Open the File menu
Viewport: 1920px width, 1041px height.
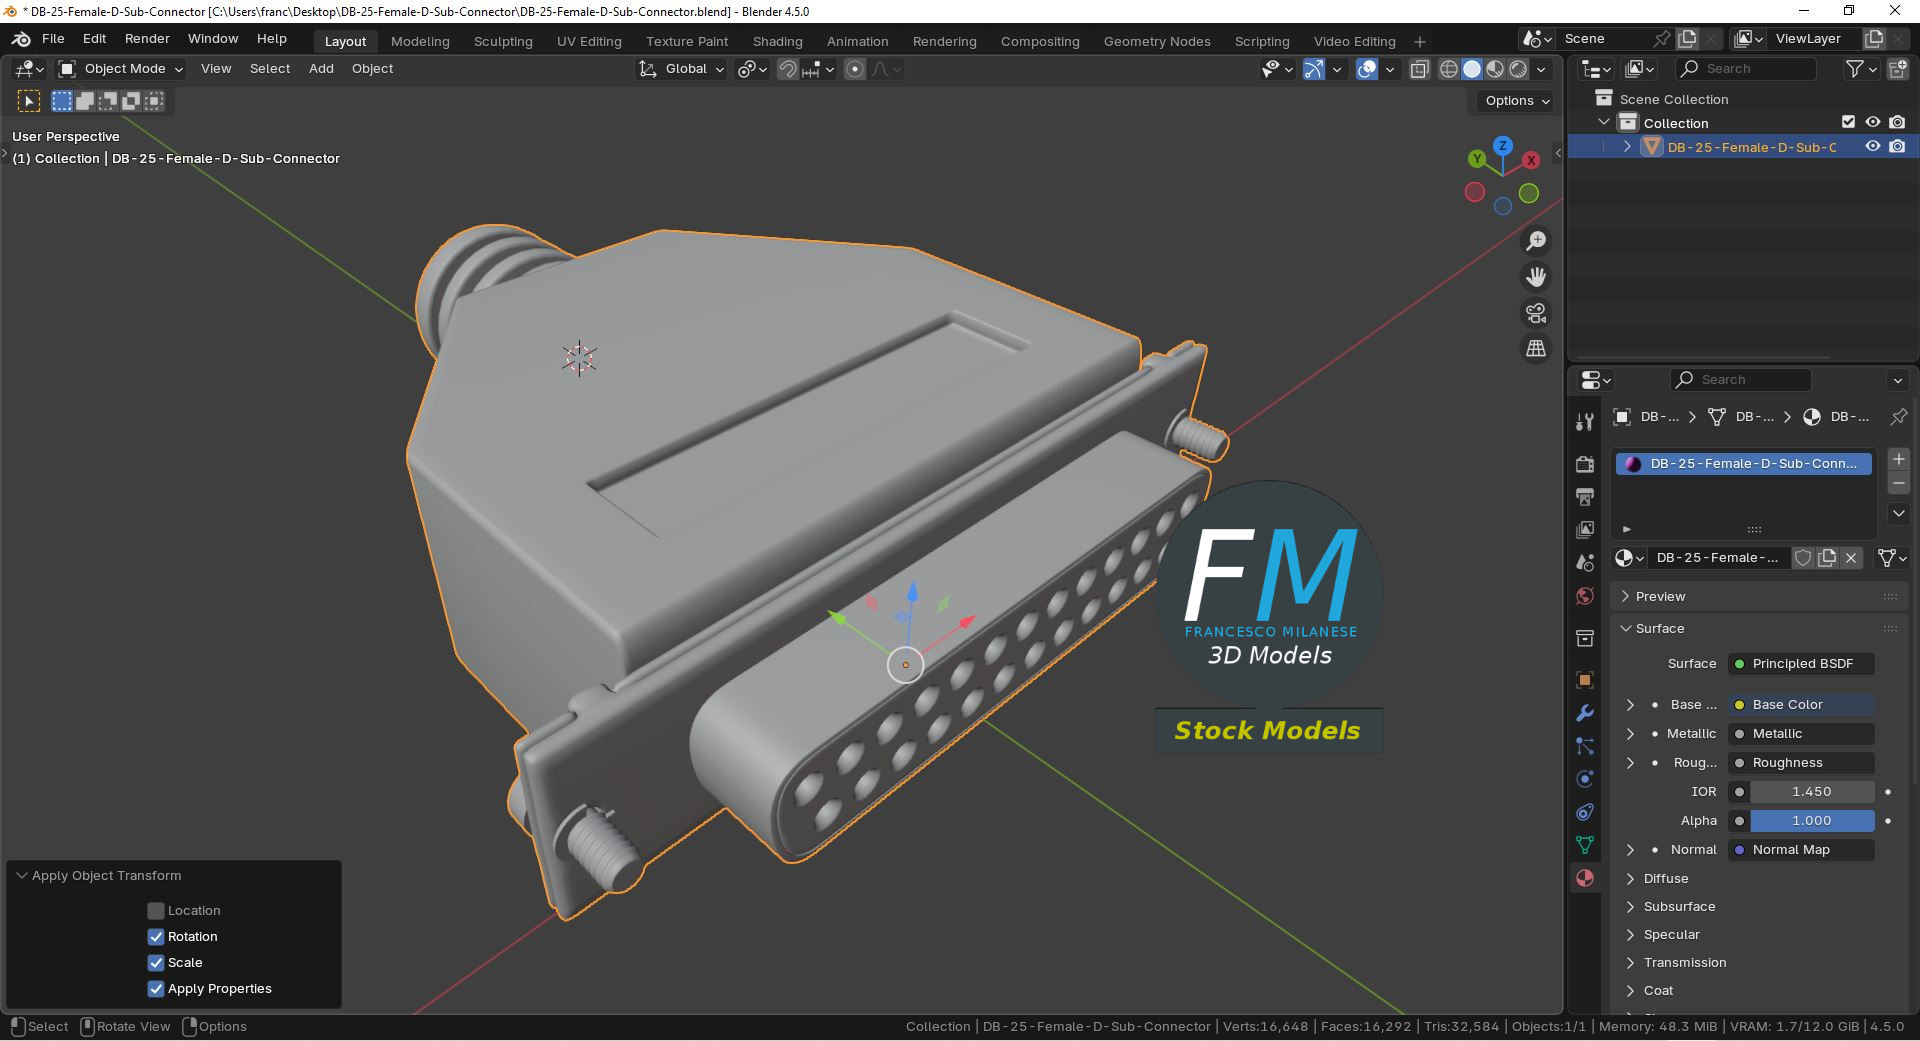(x=53, y=39)
